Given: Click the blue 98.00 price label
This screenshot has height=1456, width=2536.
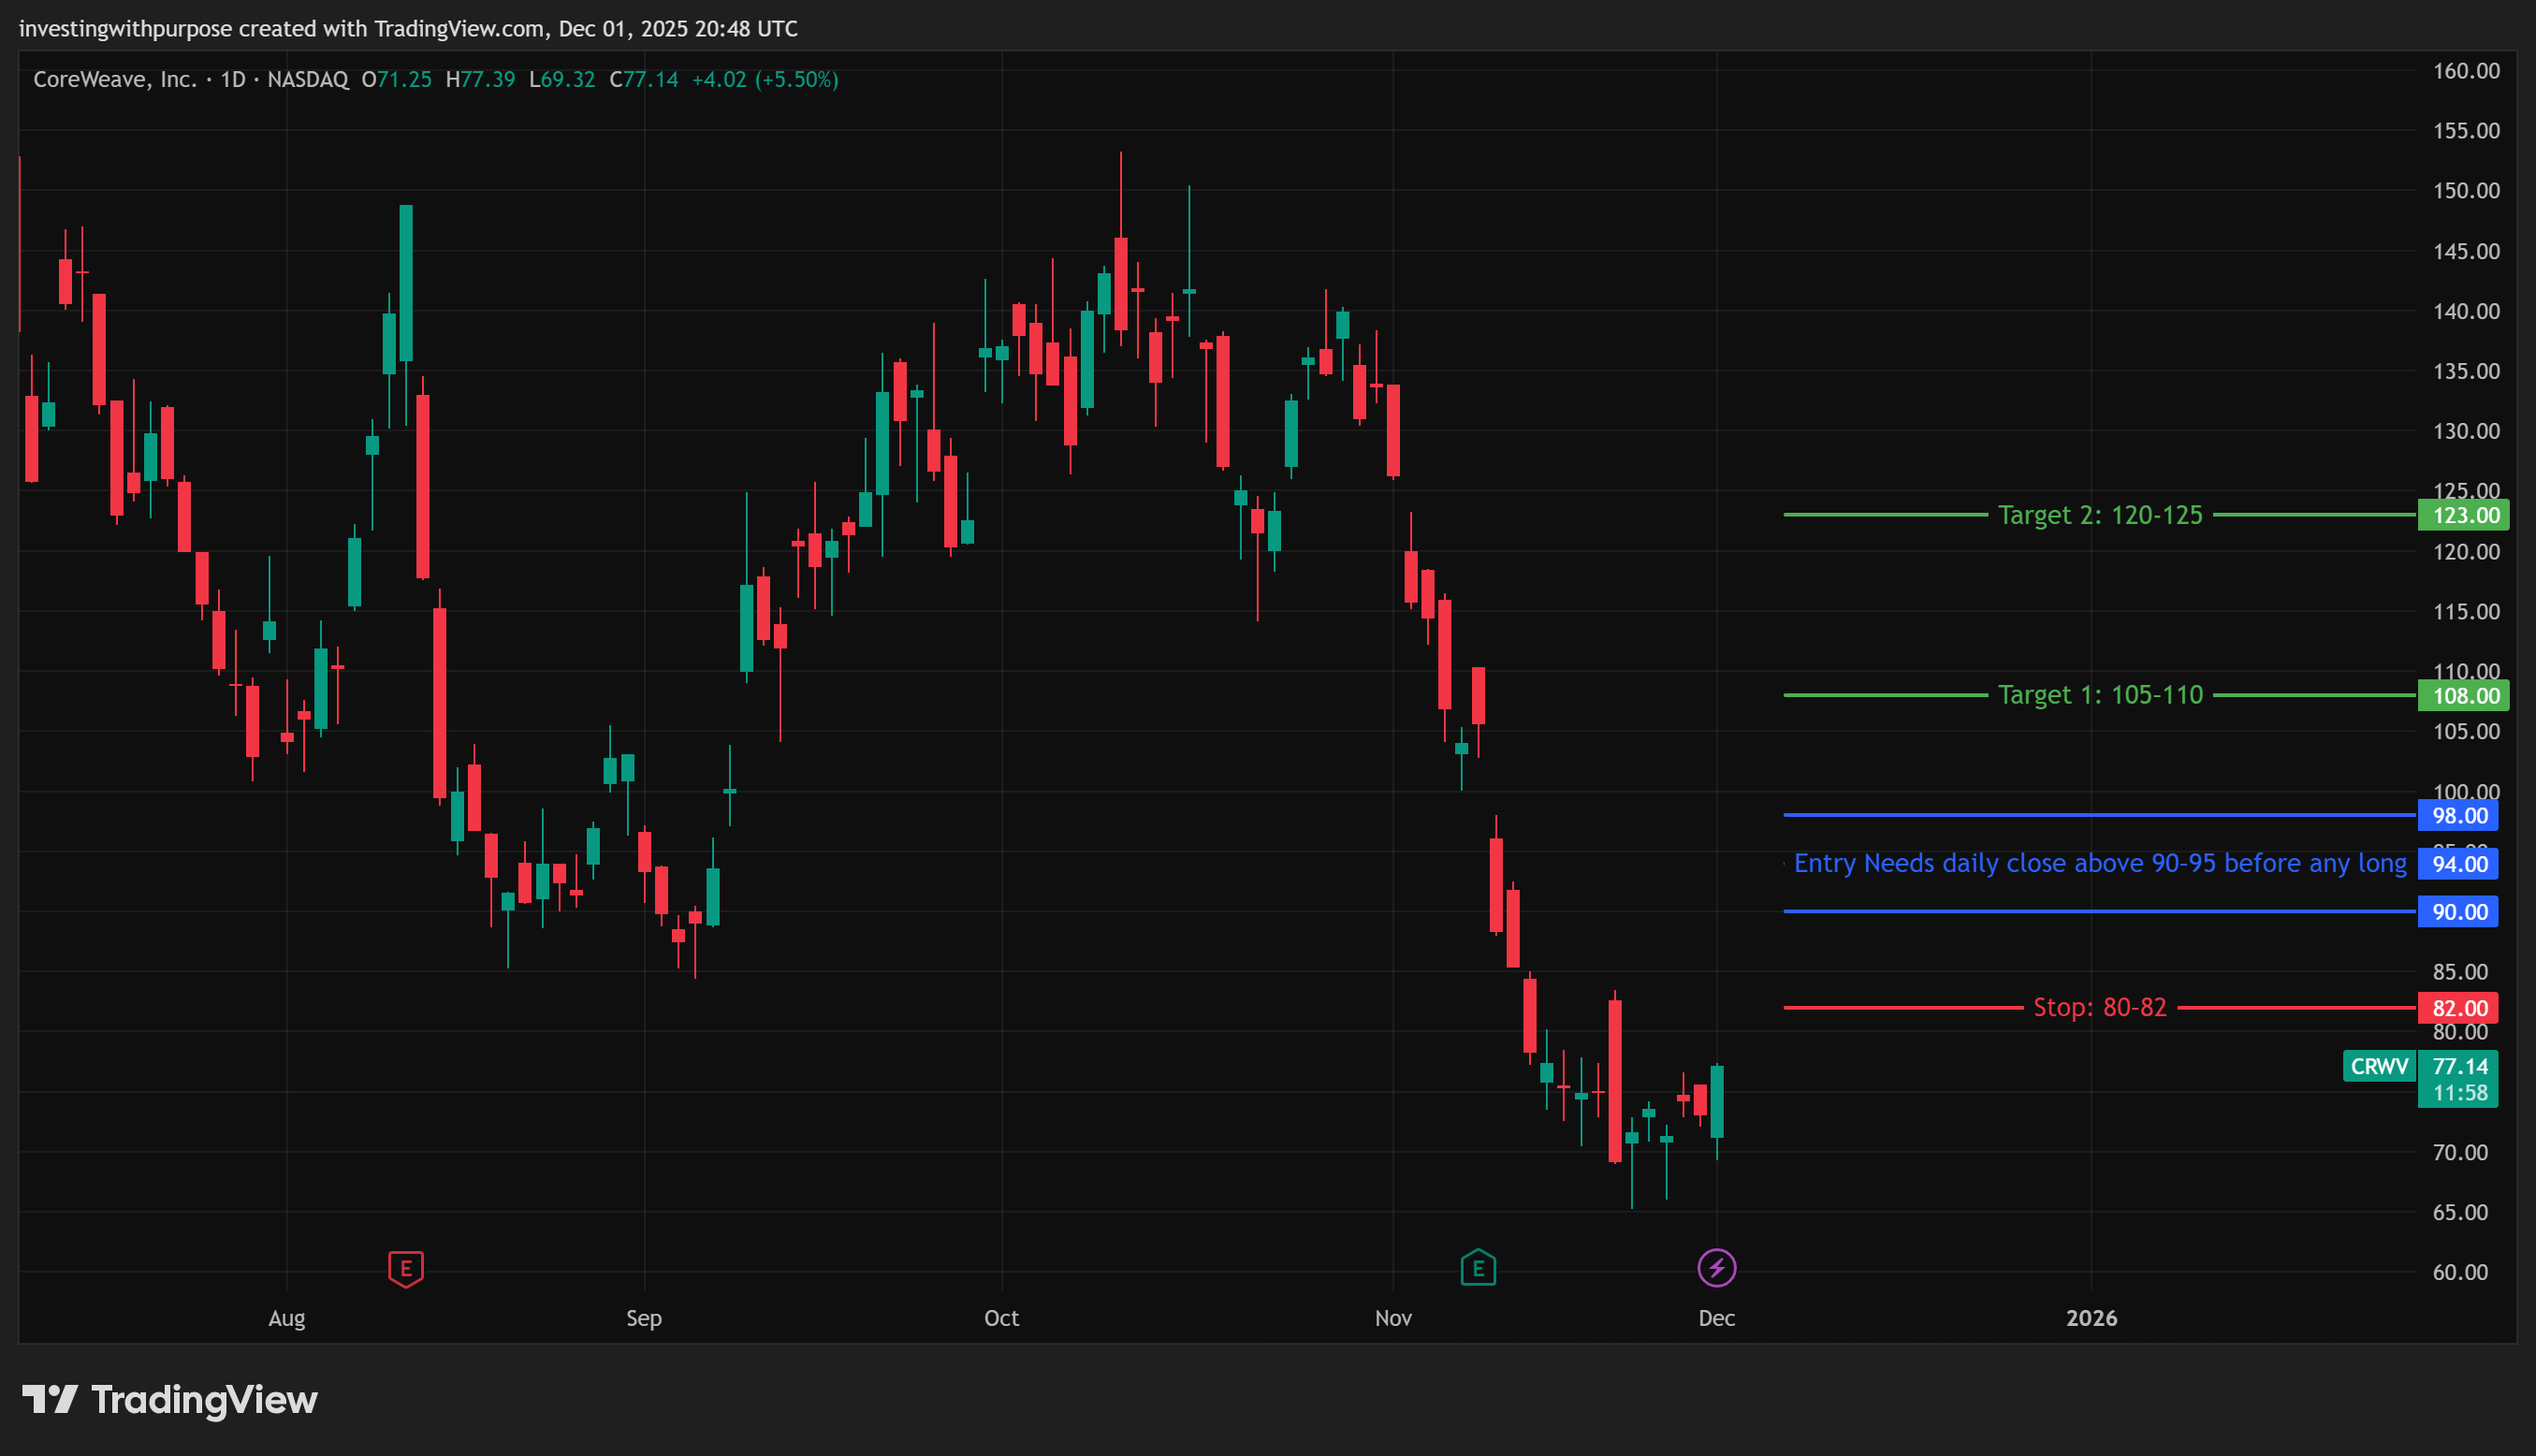Looking at the screenshot, I should [2458, 815].
